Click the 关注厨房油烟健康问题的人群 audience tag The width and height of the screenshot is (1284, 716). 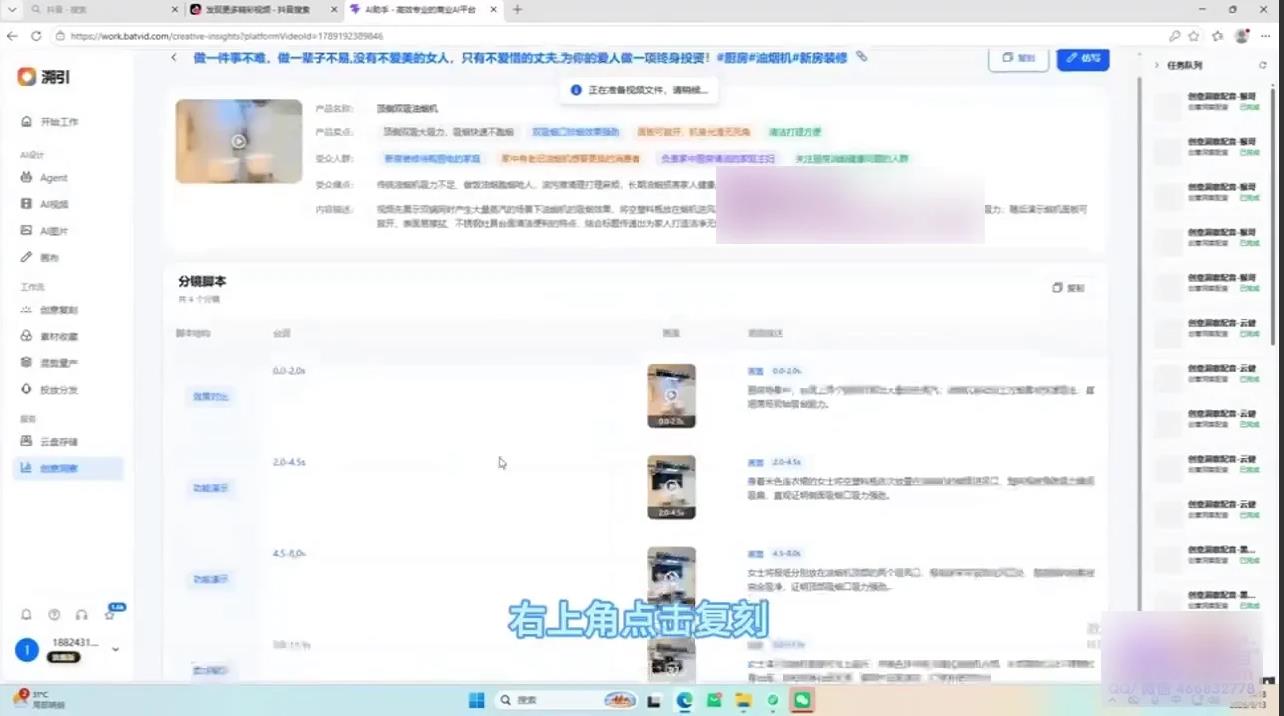coord(851,158)
